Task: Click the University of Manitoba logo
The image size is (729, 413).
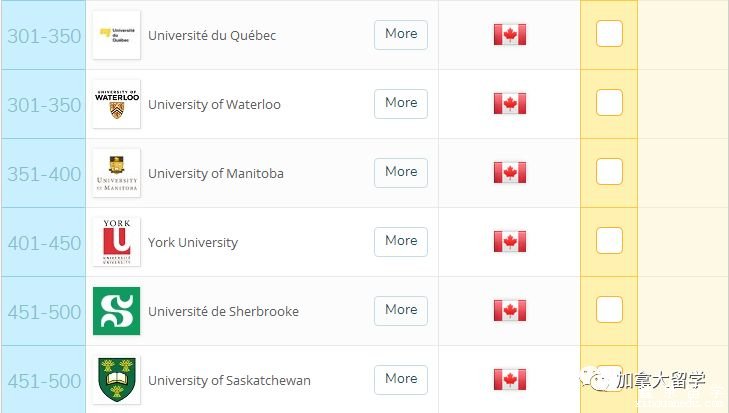Action: tap(116, 173)
